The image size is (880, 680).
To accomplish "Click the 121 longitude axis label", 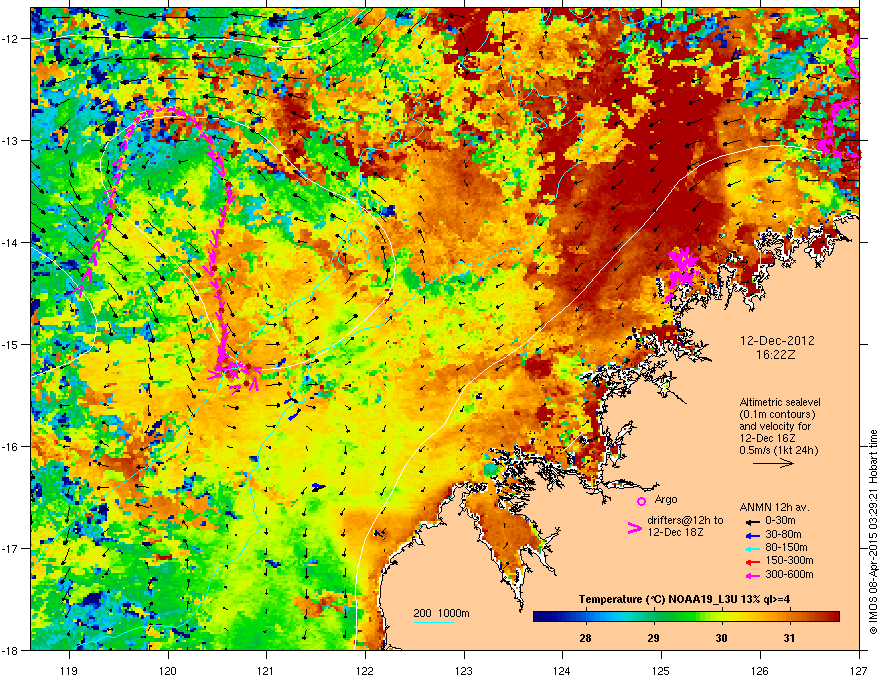I will point(266,670).
